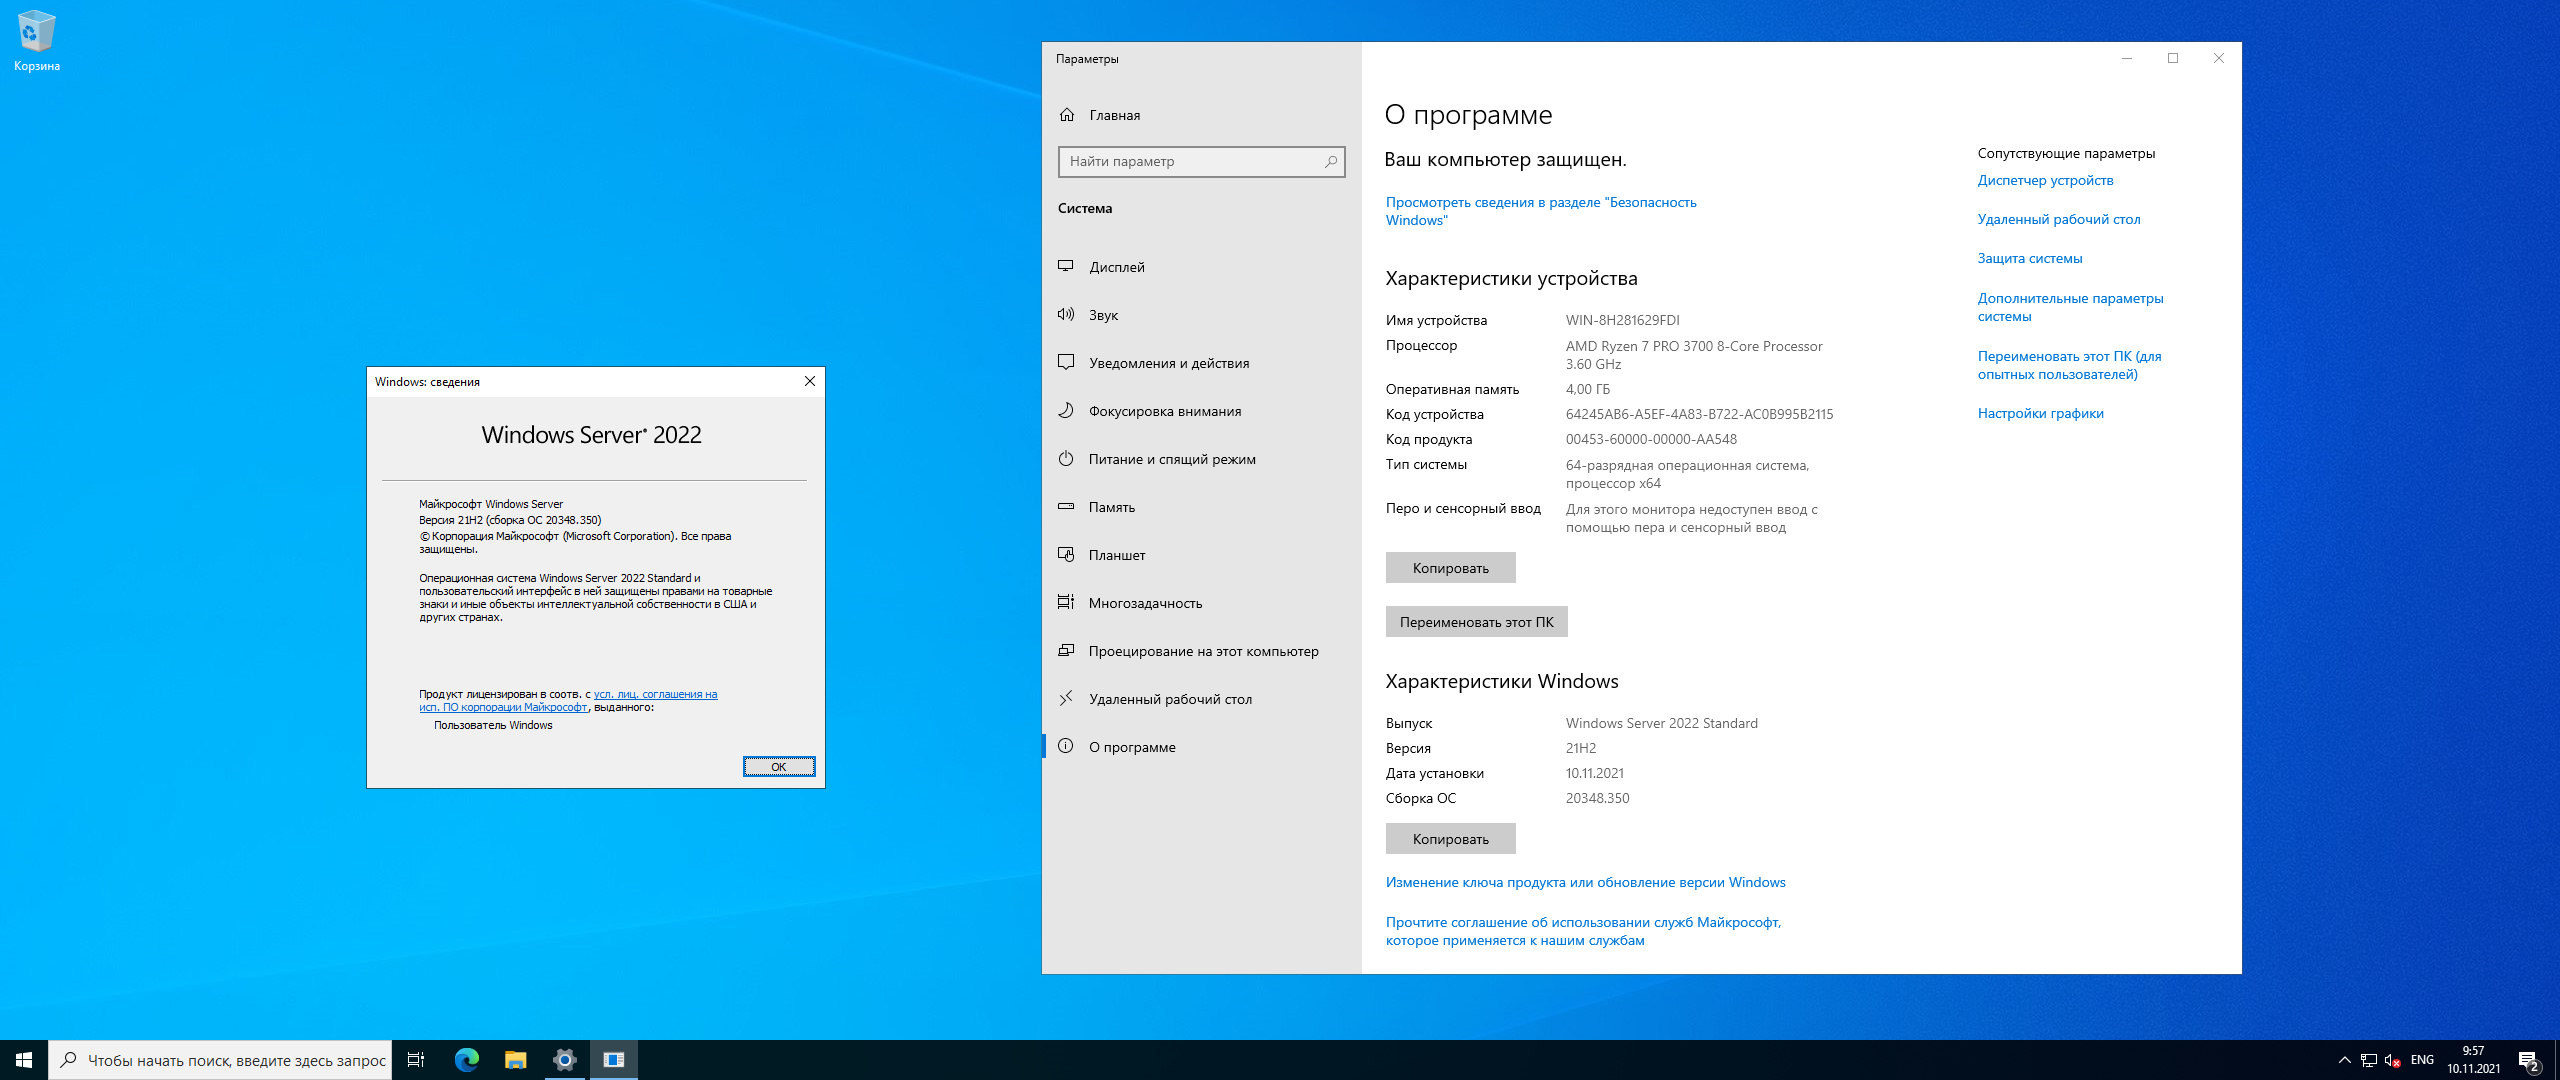Click the Звук speaker icon in sidebar
2560x1080 pixels.
[x=1066, y=314]
